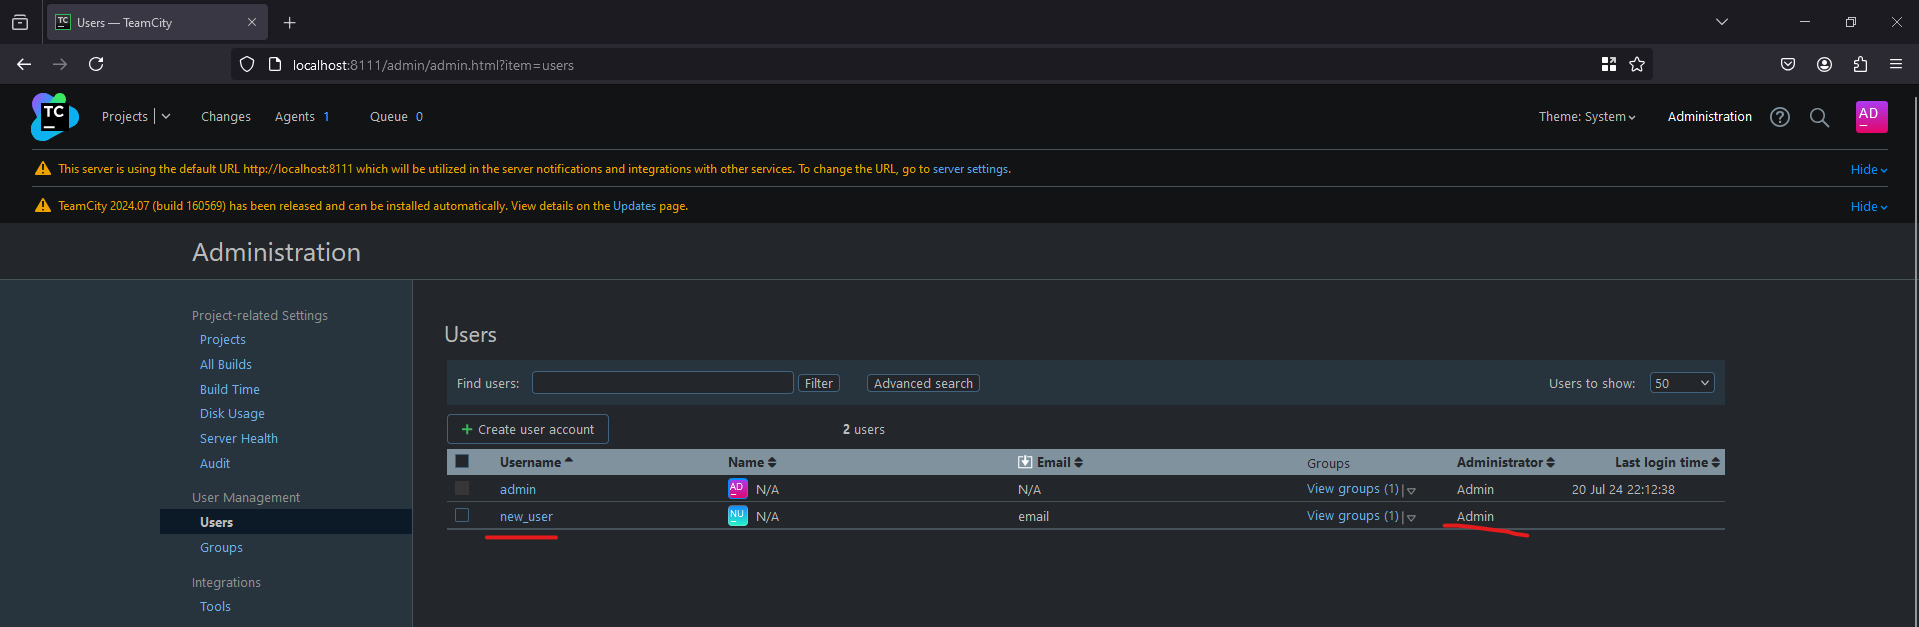This screenshot has width=1919, height=627.
Task: Open the recent tabs view icon
Action: tap(20, 22)
